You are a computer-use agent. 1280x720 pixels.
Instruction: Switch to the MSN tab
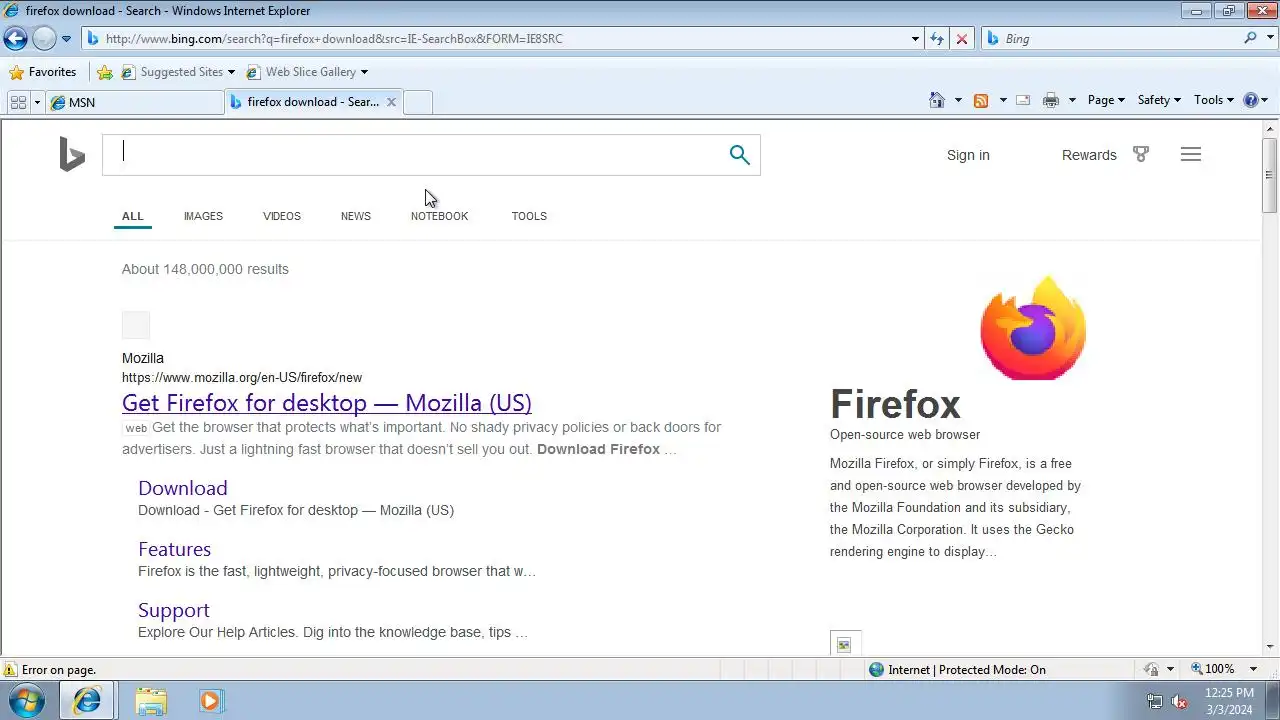coord(135,102)
